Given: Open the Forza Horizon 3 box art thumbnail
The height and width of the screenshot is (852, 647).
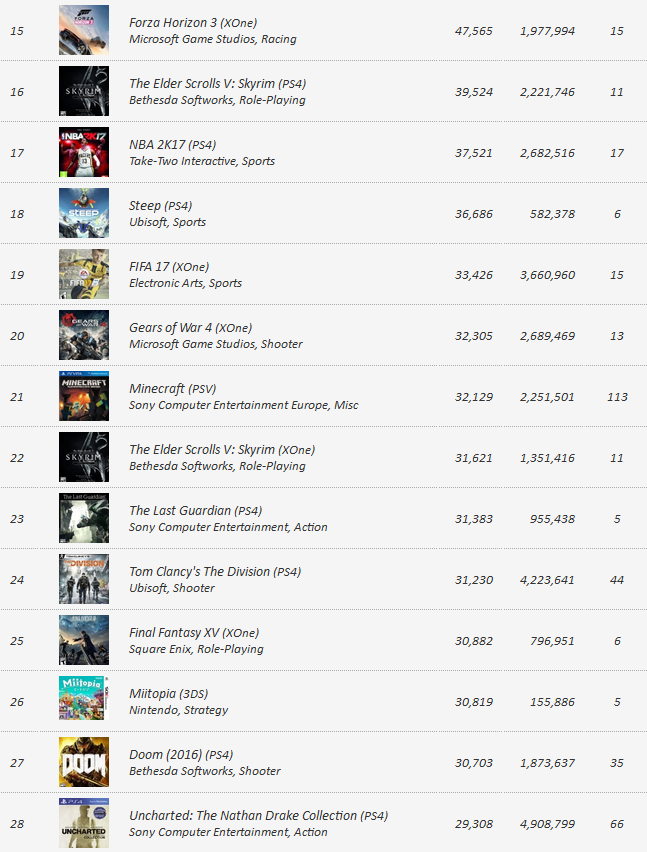Looking at the screenshot, I should 84,30.
